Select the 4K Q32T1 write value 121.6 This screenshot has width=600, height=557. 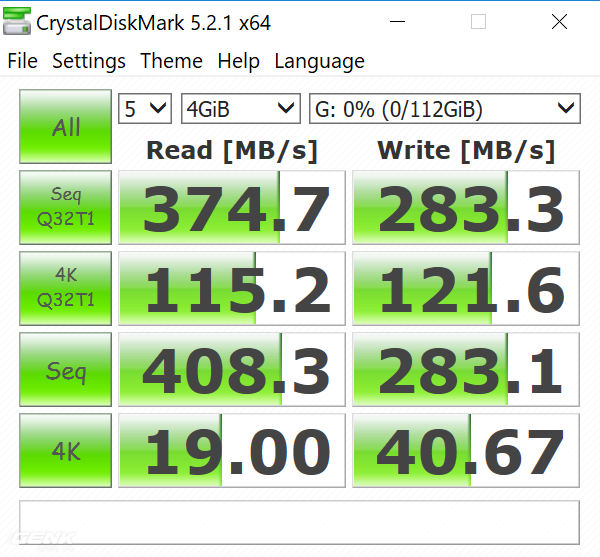(466, 288)
